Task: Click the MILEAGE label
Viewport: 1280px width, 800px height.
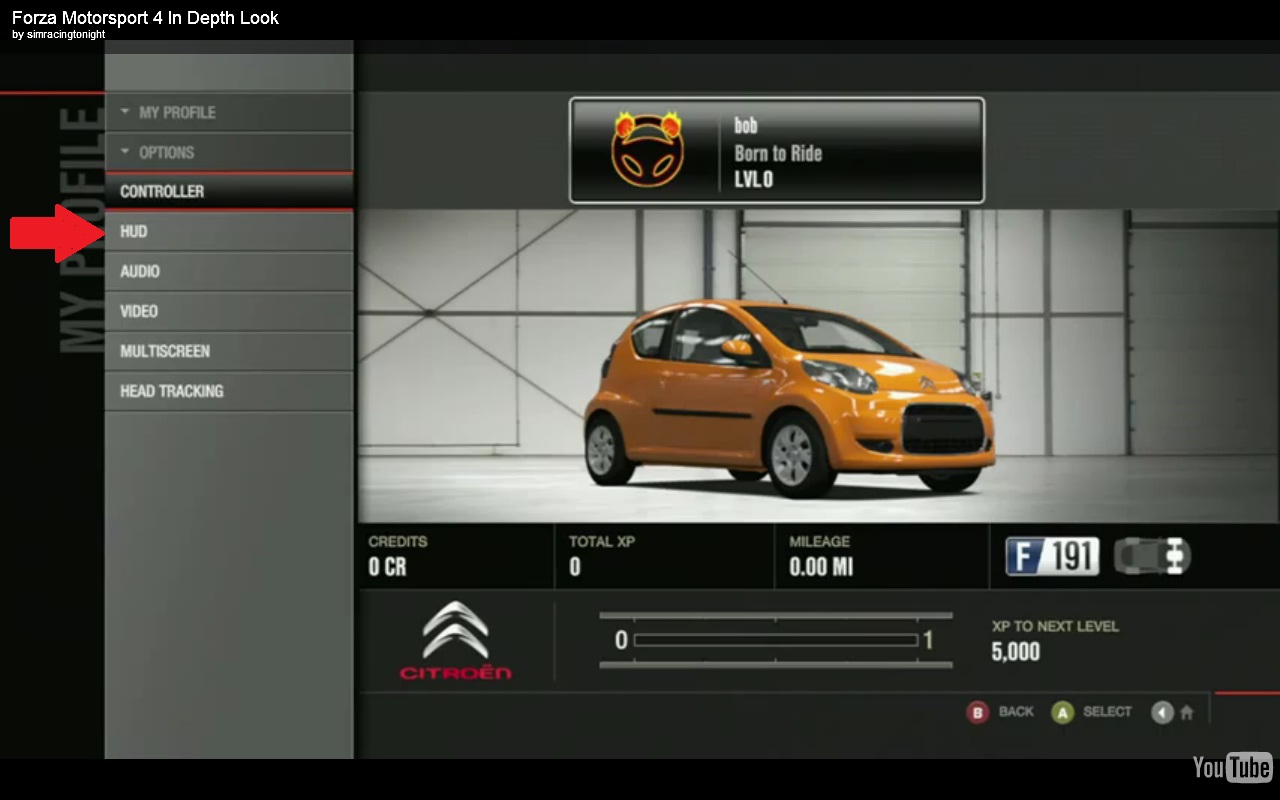Action: point(819,541)
